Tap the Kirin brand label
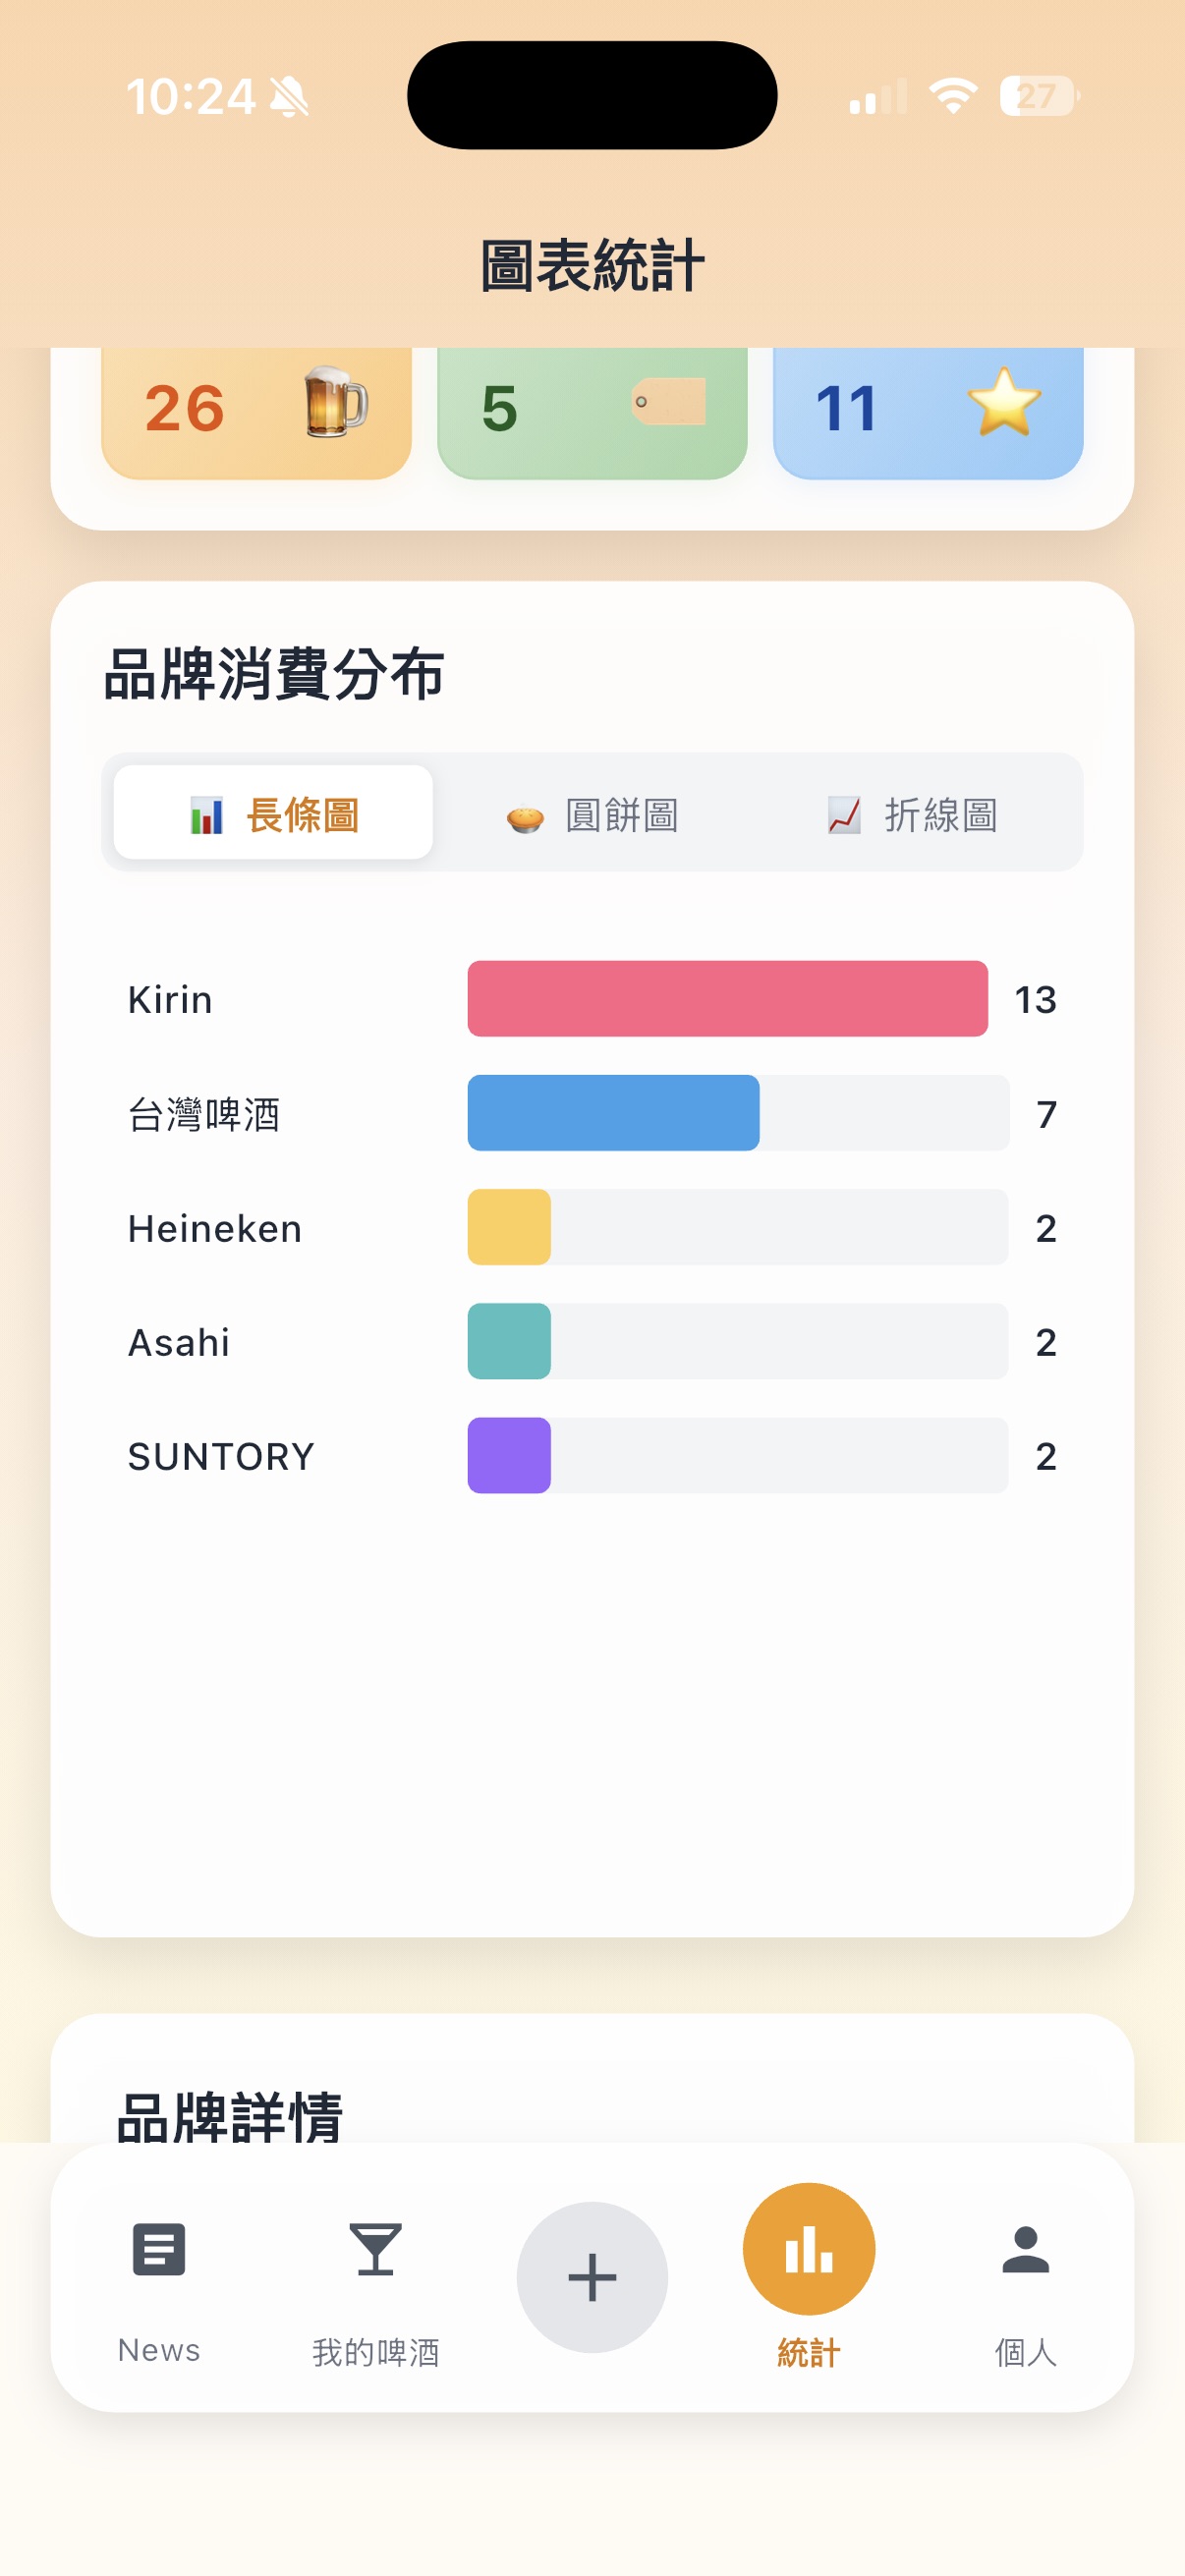Screen dimensions: 1185x2576 click(x=170, y=1000)
